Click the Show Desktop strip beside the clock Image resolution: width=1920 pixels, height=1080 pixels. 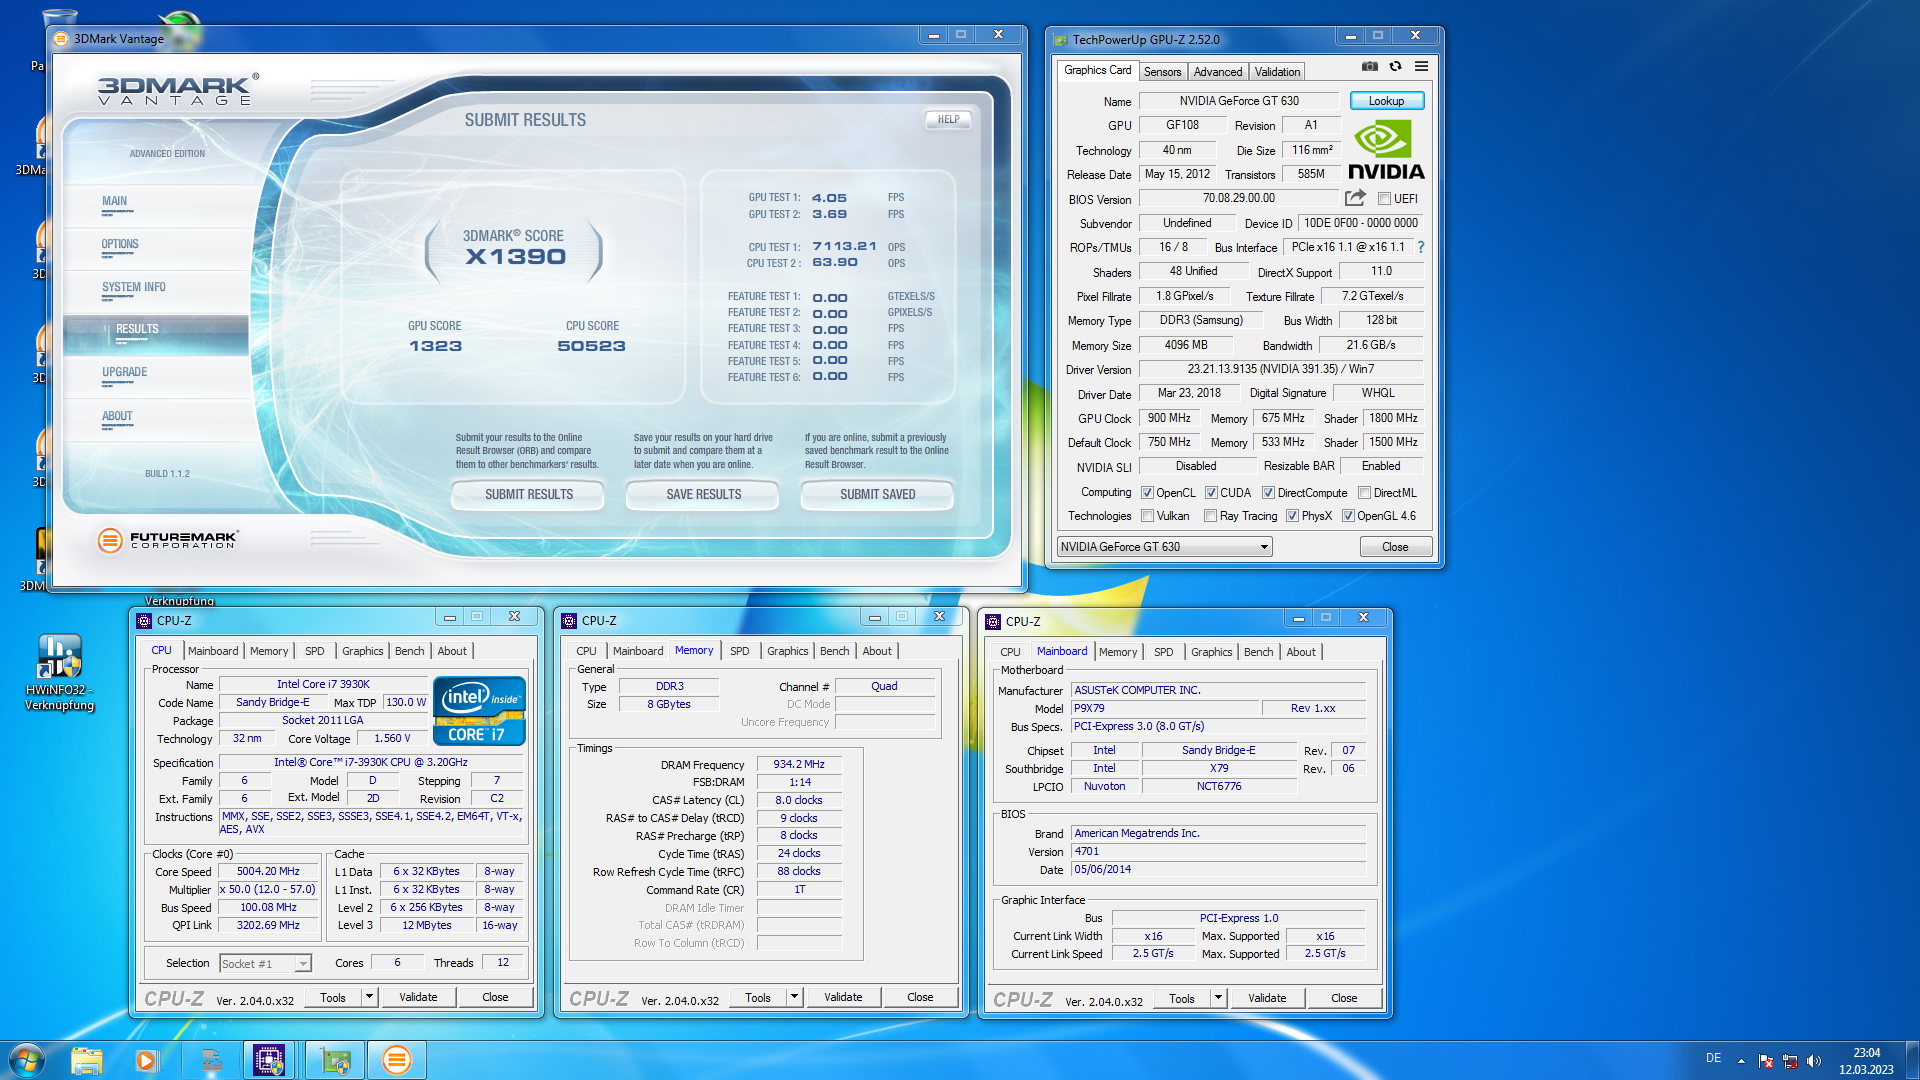tap(1912, 1060)
